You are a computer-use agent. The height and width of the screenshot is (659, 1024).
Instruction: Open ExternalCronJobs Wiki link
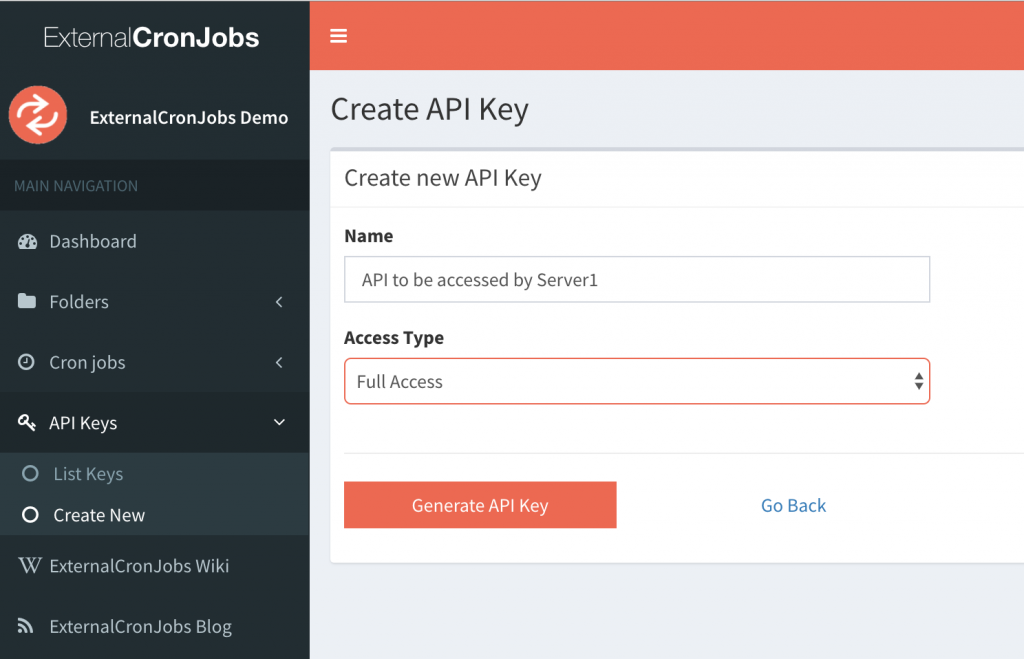155,566
